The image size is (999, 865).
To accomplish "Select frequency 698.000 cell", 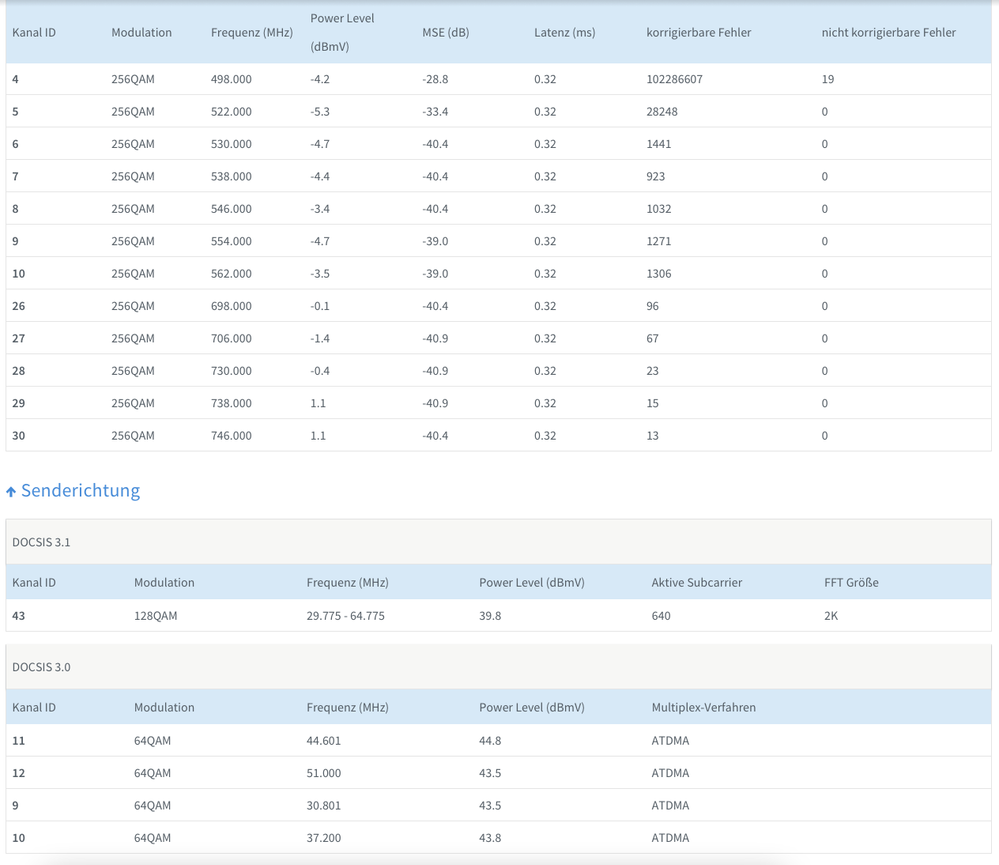I will click(x=231, y=306).
